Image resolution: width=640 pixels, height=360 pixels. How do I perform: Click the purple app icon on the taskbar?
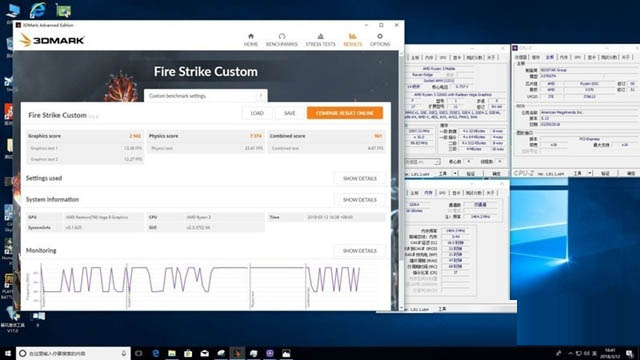tap(270, 353)
